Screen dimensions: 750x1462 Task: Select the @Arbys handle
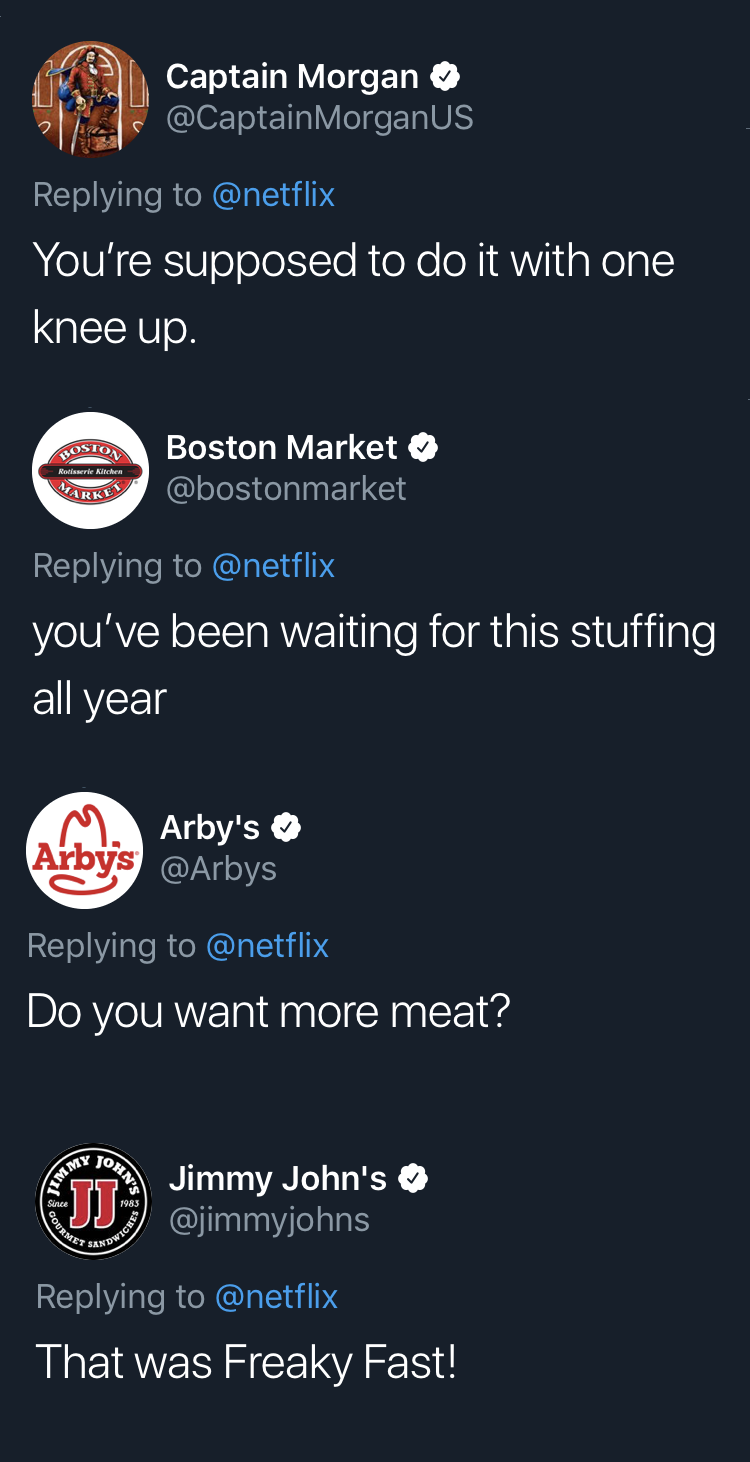[x=218, y=869]
